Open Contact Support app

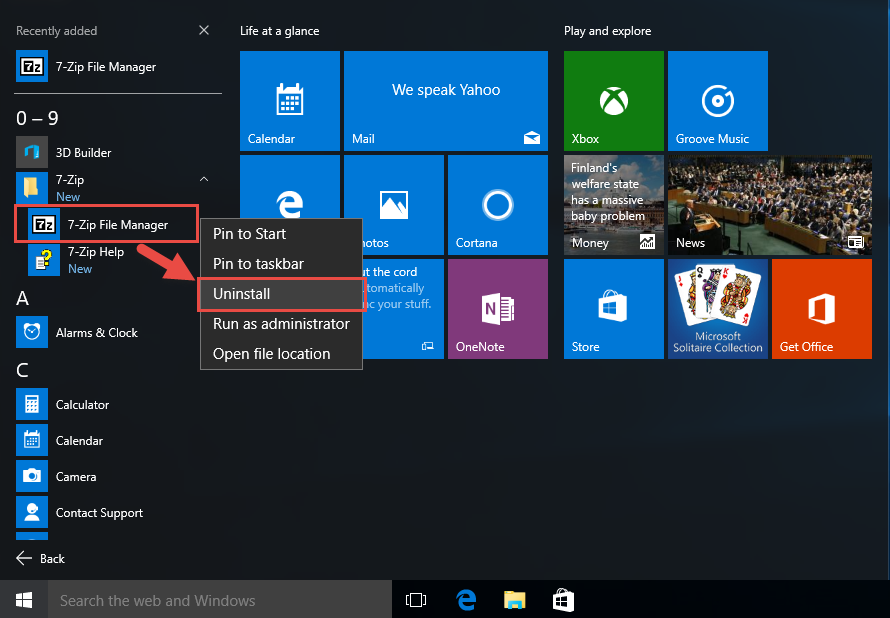coord(117,512)
